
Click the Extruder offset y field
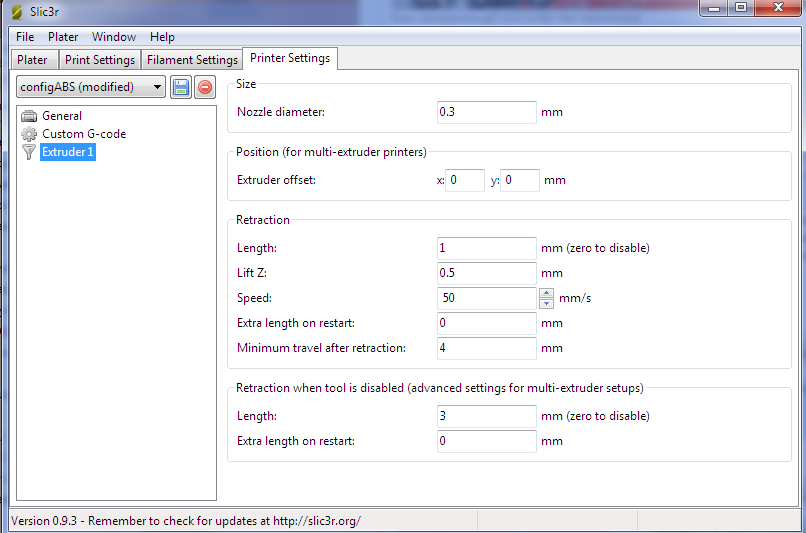click(x=520, y=180)
